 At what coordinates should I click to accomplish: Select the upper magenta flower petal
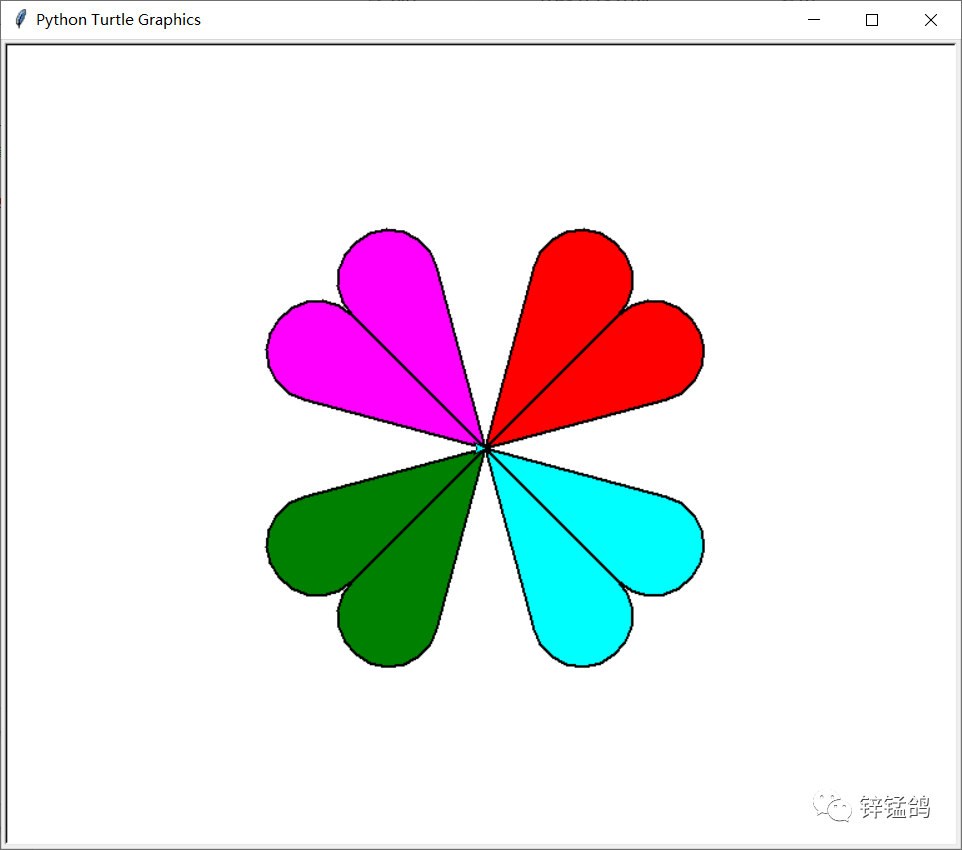[x=400, y=300]
